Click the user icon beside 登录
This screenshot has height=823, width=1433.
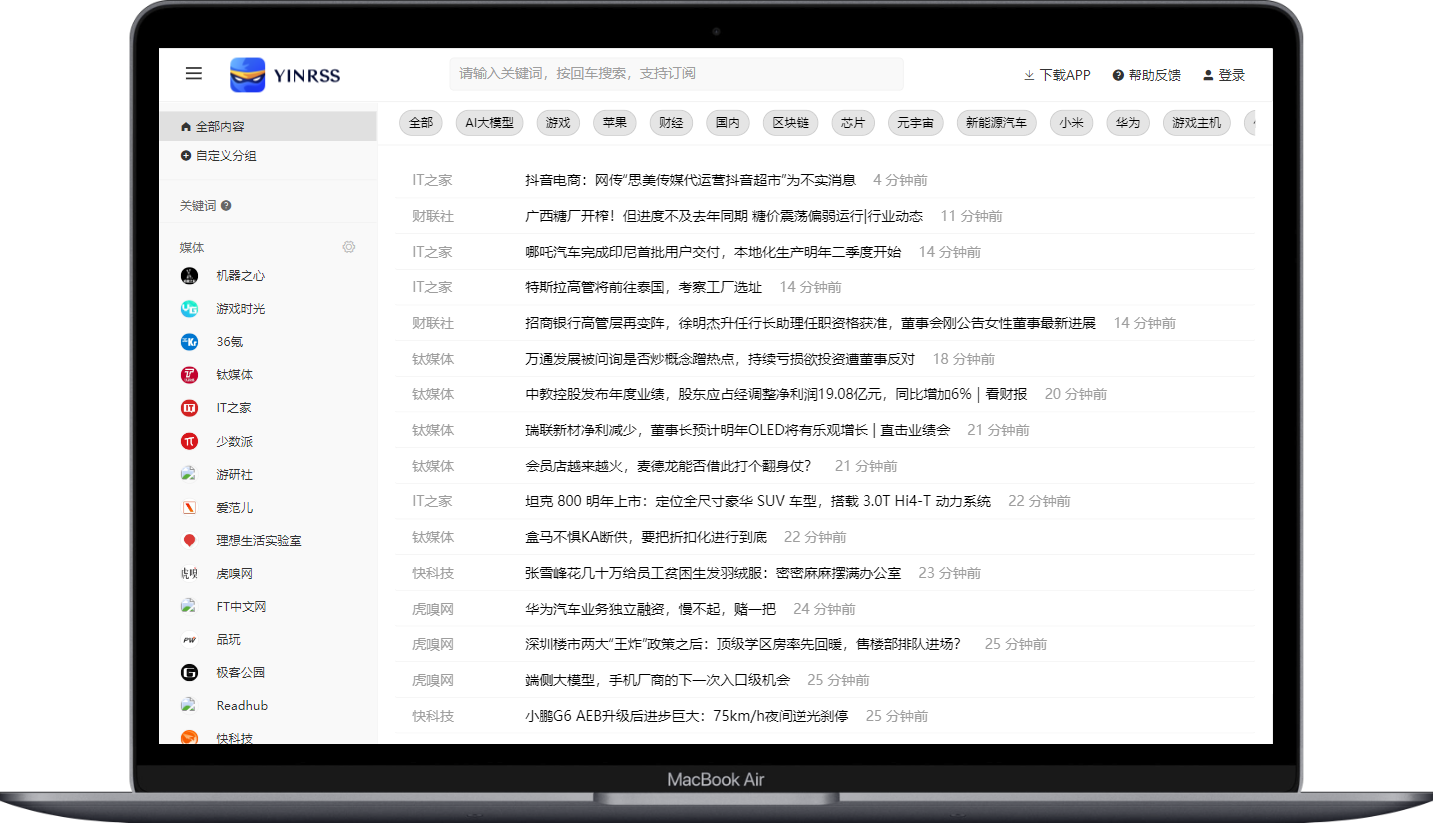(x=1208, y=75)
